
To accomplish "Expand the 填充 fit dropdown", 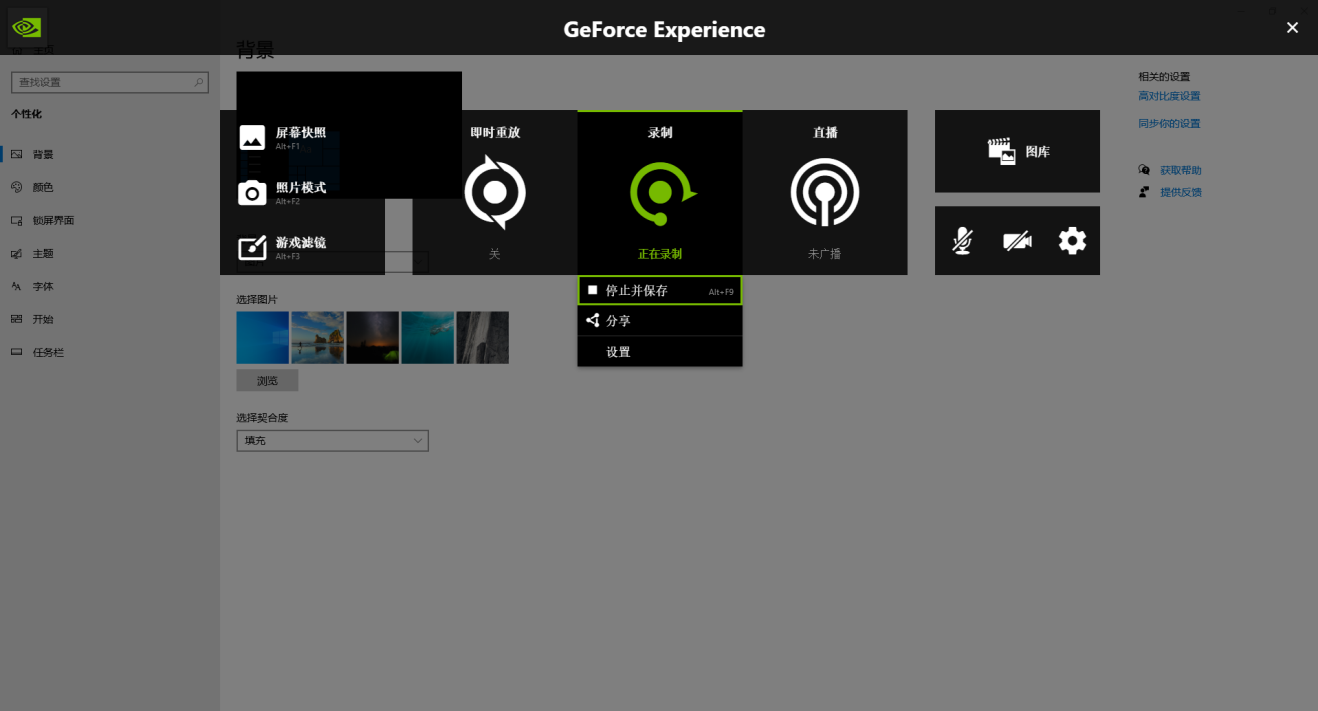I will pos(333,440).
